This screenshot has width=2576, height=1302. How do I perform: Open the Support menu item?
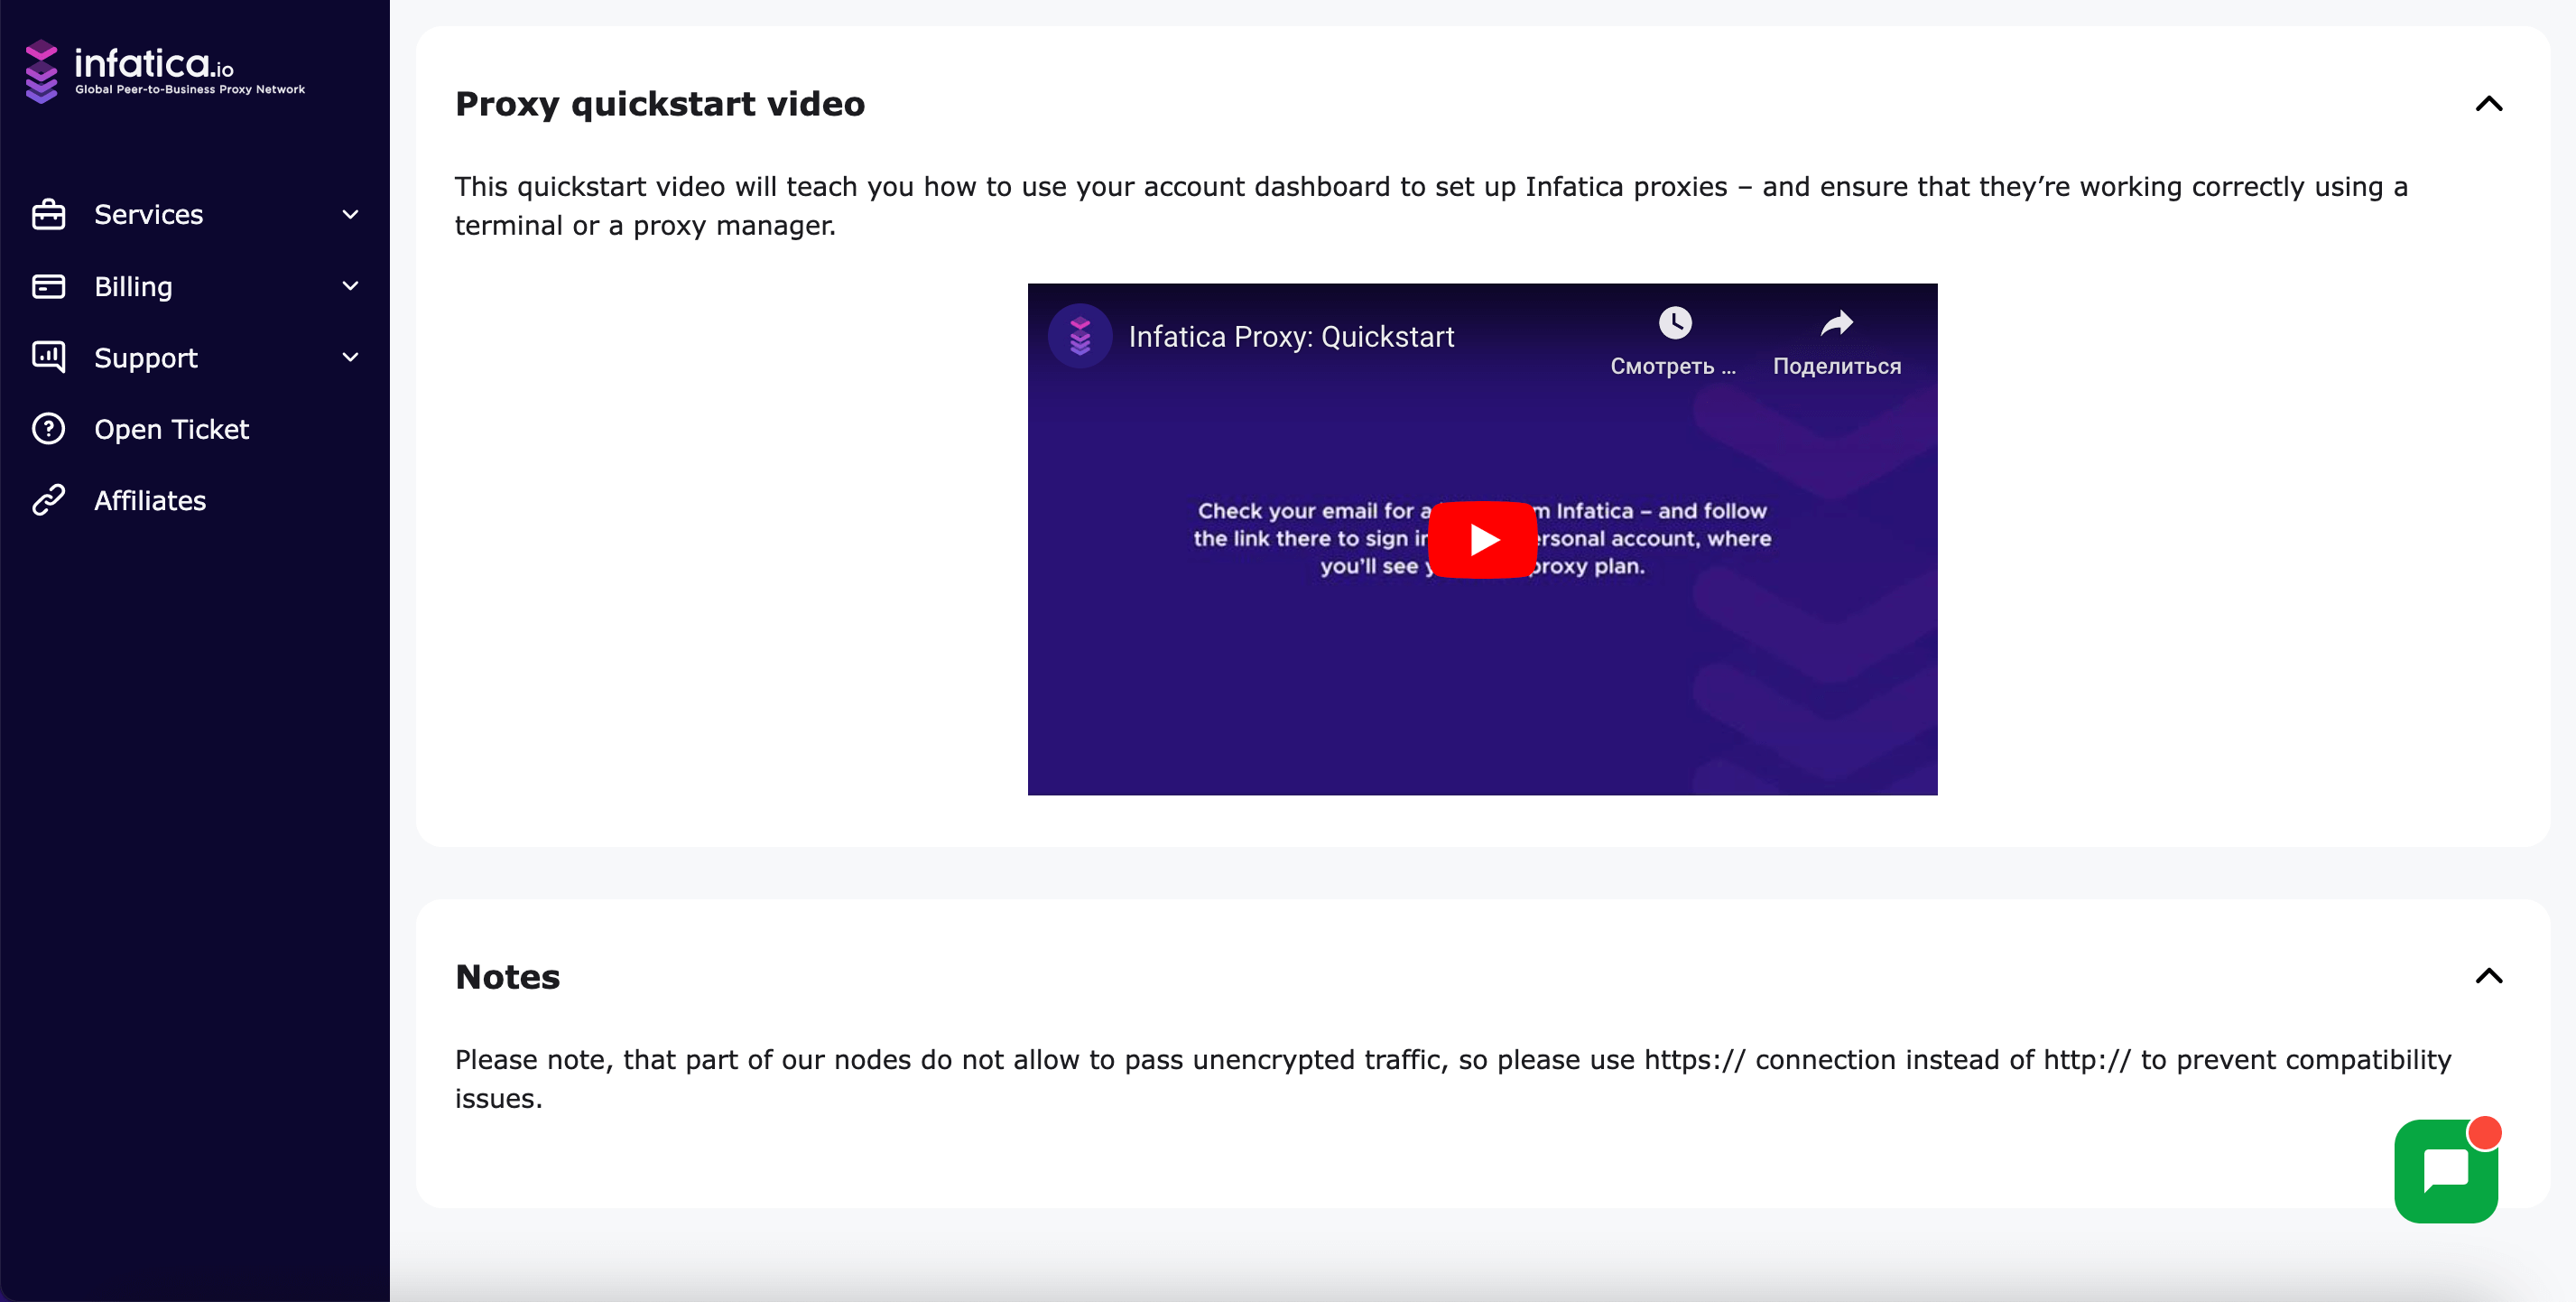(x=195, y=357)
